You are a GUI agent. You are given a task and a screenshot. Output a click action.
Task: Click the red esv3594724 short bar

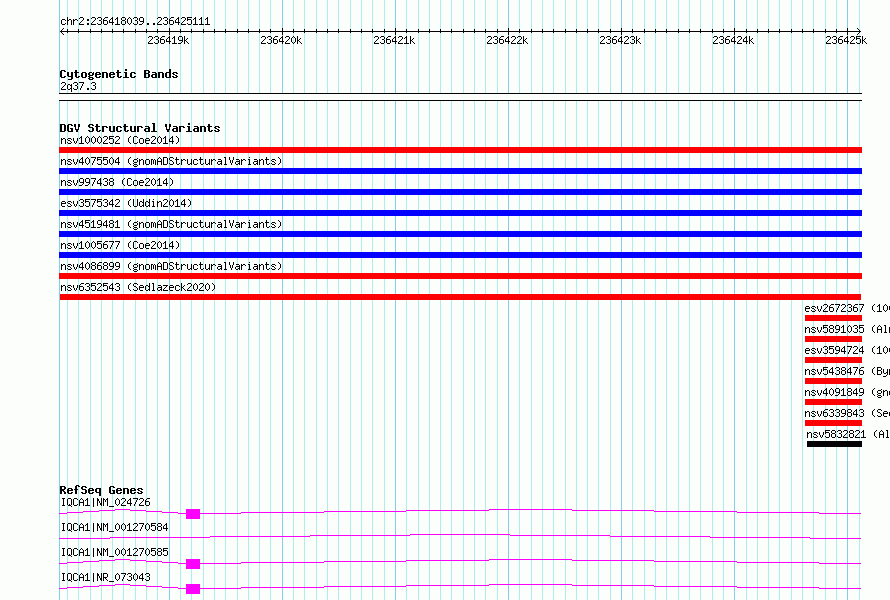pos(833,360)
